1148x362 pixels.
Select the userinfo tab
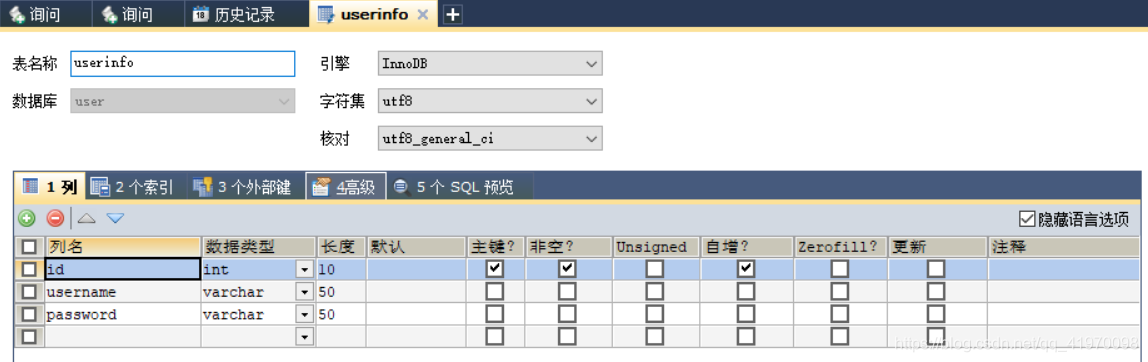(x=373, y=14)
